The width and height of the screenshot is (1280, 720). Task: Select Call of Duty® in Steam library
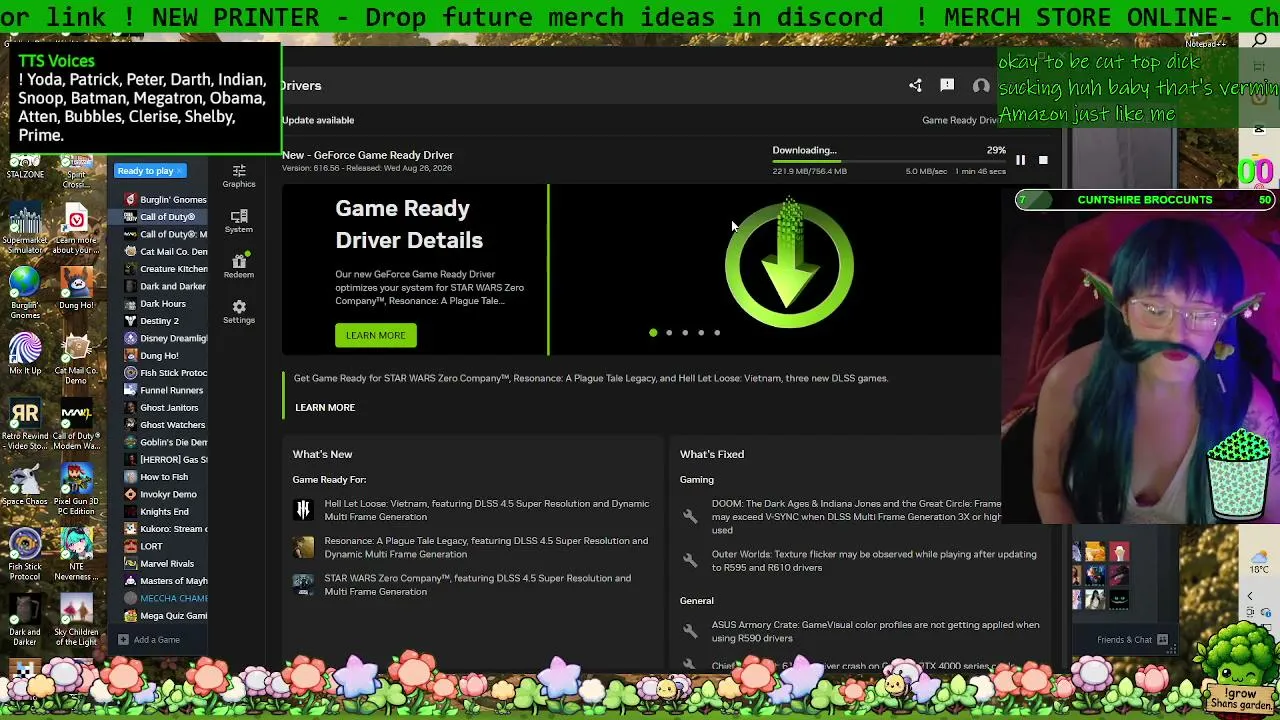tap(165, 217)
